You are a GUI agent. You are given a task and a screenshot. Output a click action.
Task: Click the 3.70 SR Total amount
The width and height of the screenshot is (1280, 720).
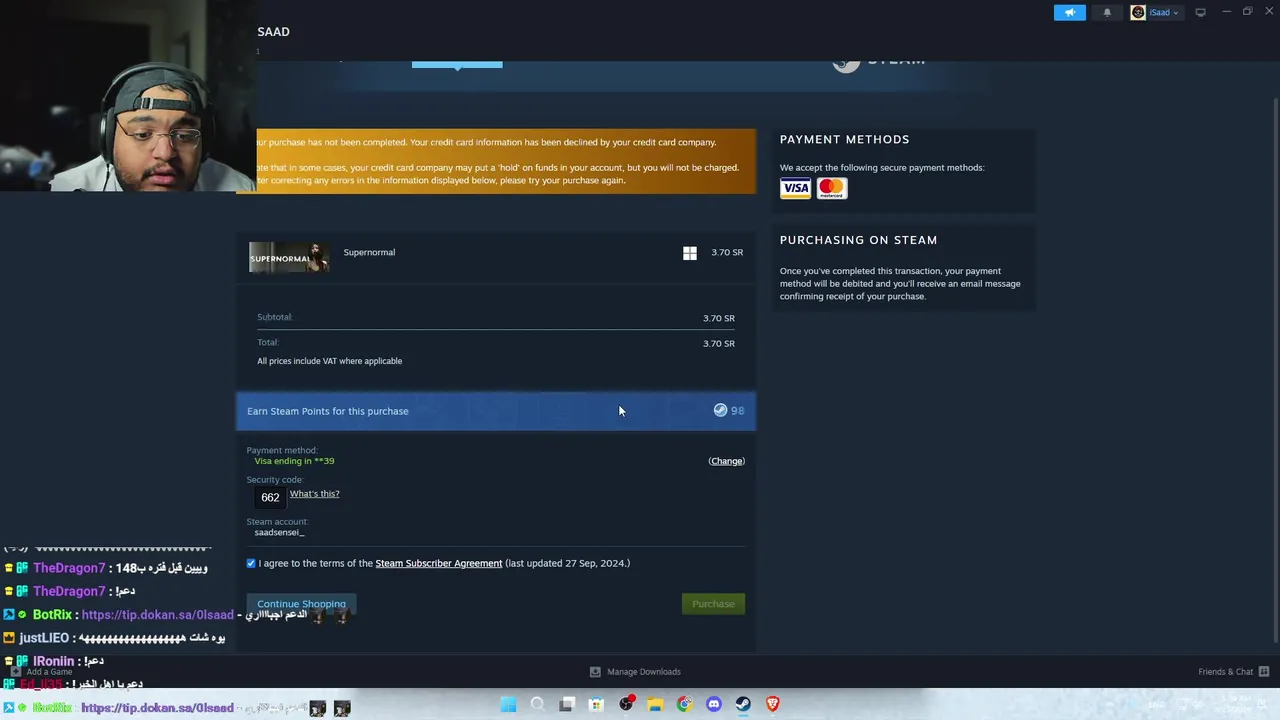(718, 343)
